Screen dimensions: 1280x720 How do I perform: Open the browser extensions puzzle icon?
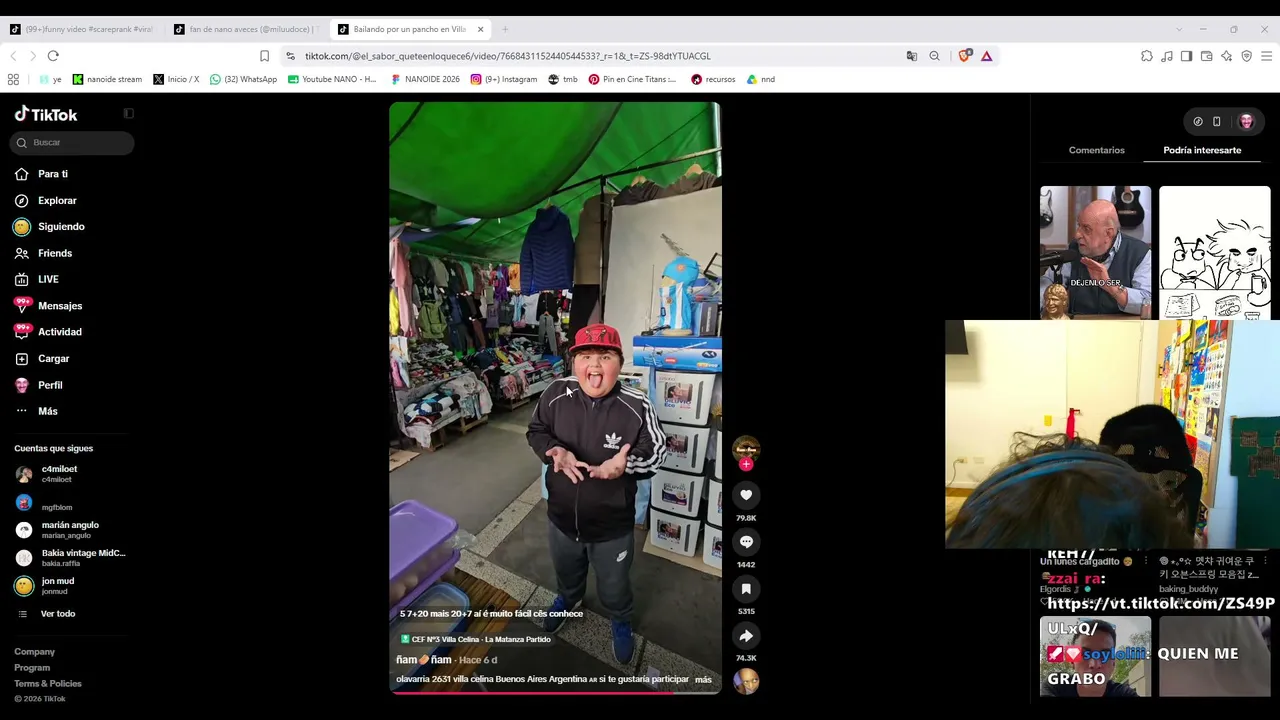[1147, 56]
